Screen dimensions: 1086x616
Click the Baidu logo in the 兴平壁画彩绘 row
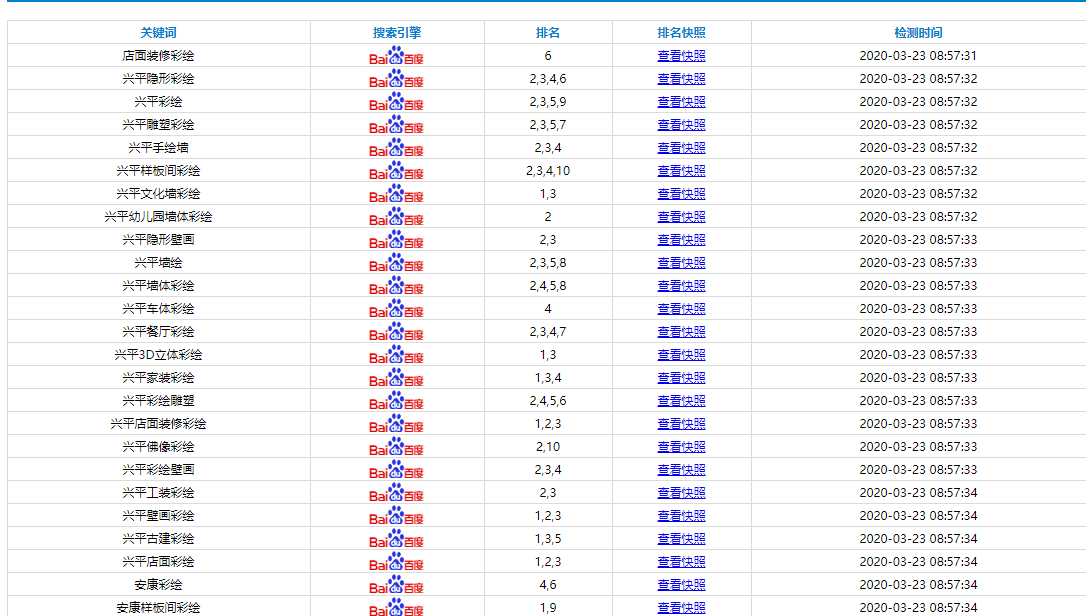396,516
